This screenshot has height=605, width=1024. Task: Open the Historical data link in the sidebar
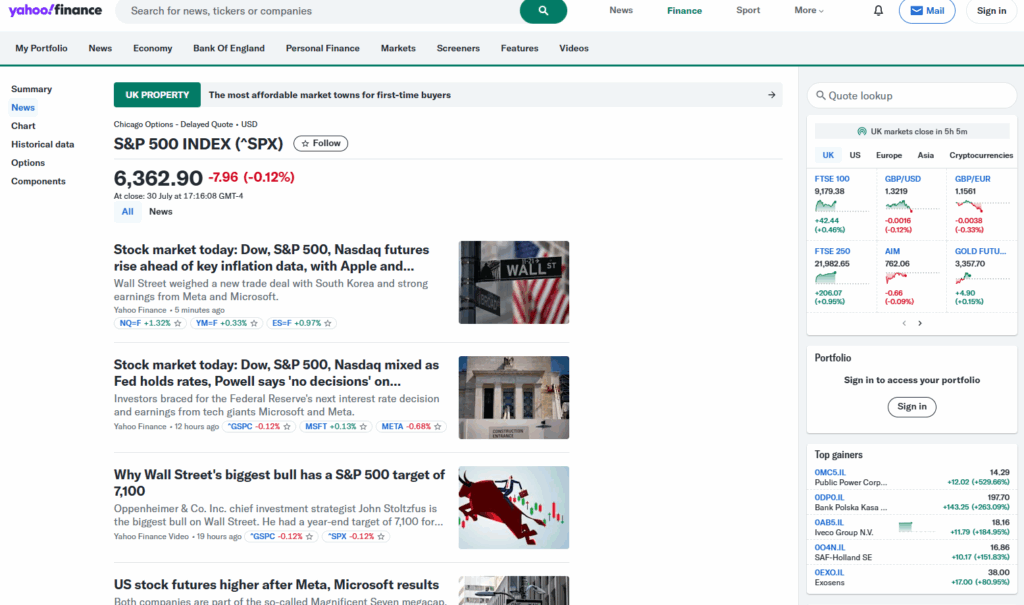coord(42,144)
